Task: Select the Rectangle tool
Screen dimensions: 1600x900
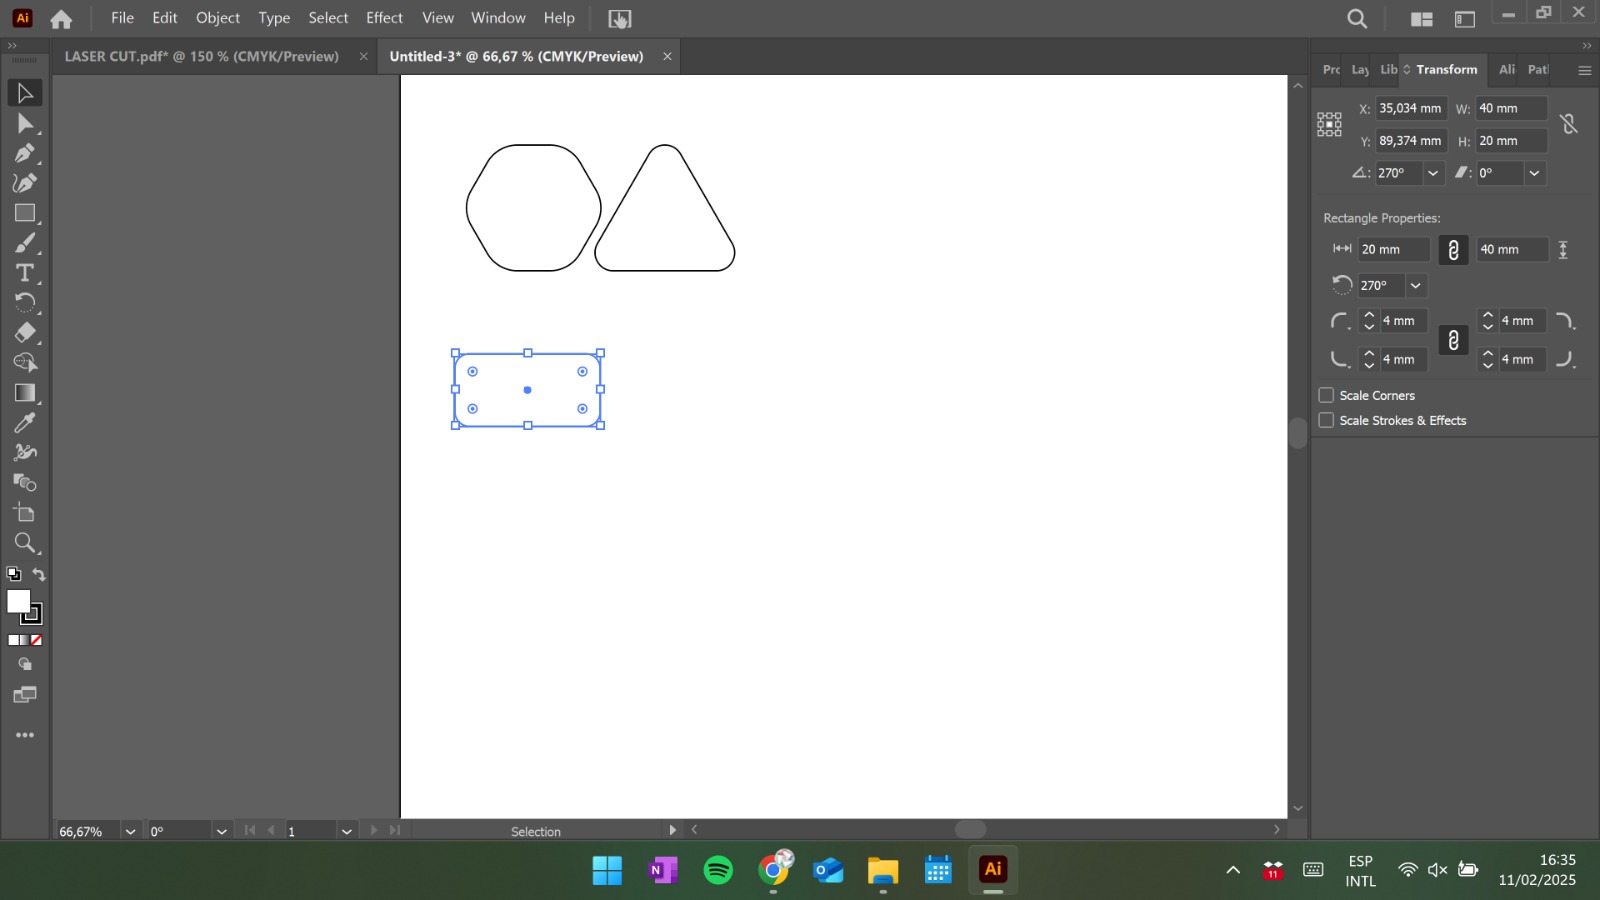Action: pos(25,213)
